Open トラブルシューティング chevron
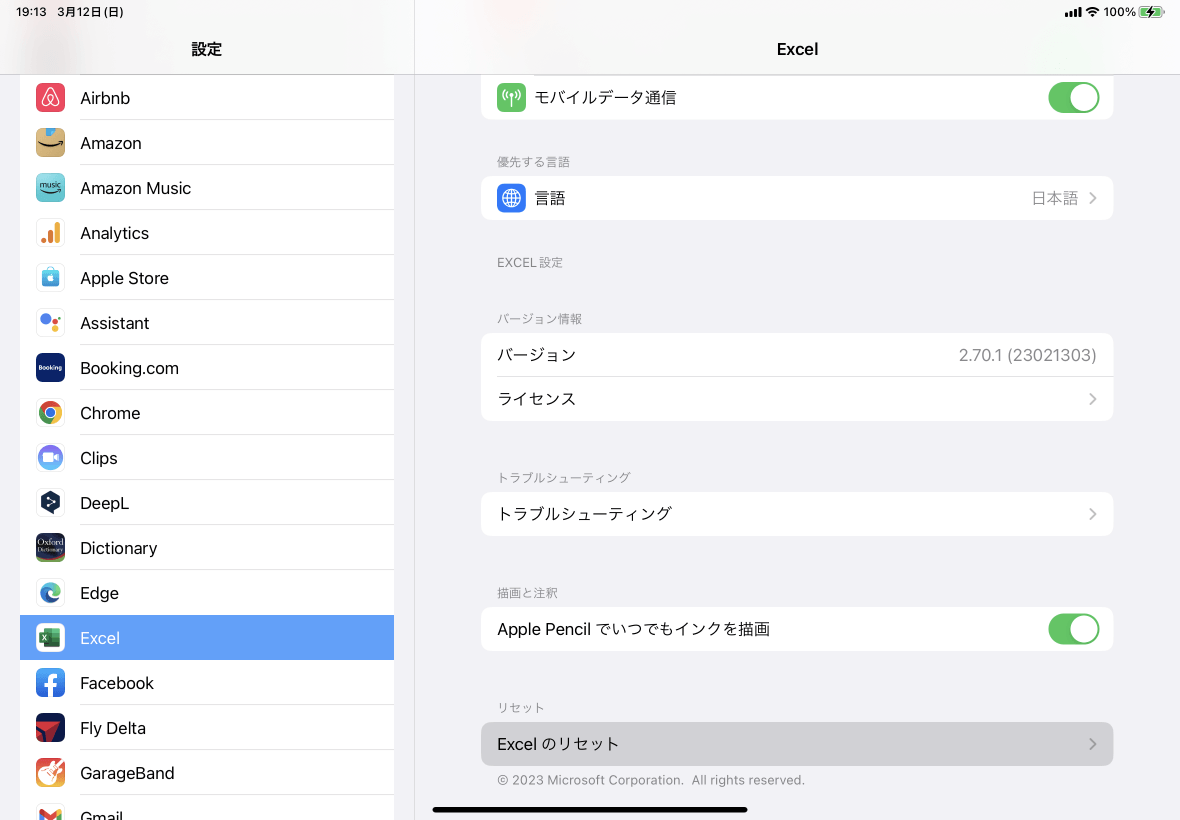The height and width of the screenshot is (820, 1180). (x=1093, y=514)
